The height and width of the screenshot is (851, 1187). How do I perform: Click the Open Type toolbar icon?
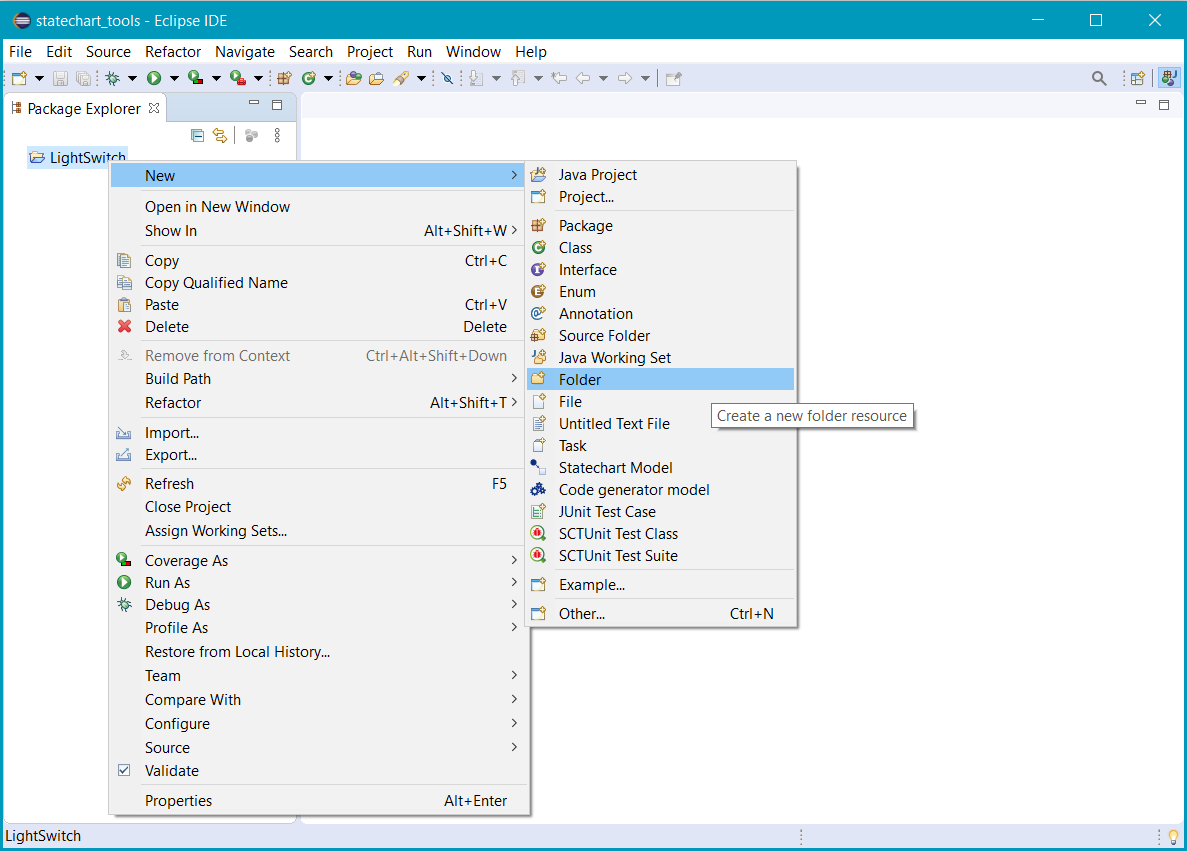(354, 78)
